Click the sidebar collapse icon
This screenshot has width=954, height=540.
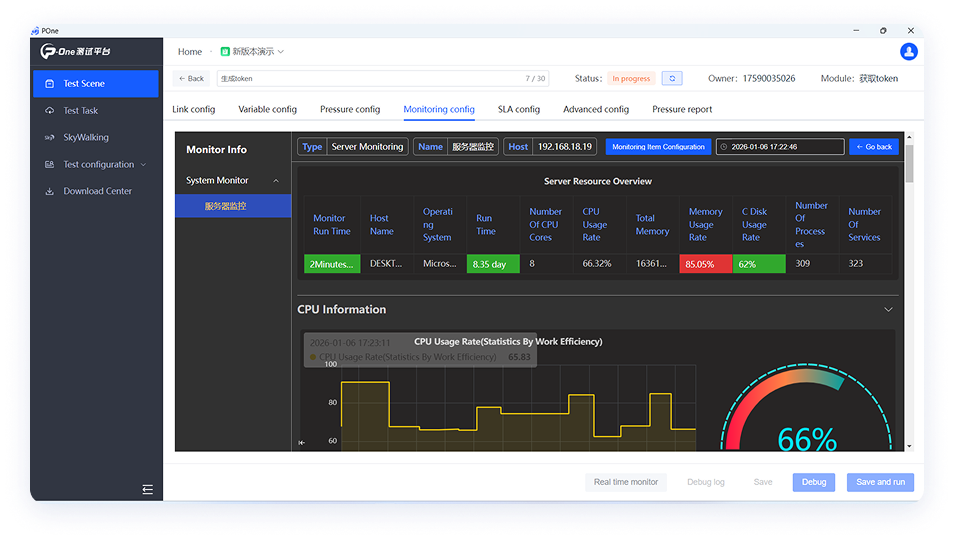pos(148,489)
